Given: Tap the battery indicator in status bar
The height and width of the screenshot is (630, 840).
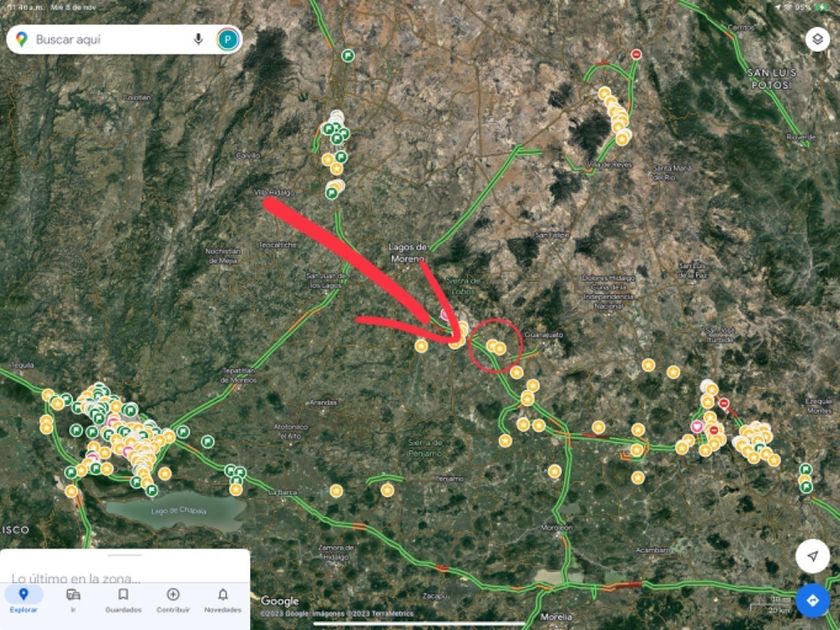Looking at the screenshot, I should pyautogui.click(x=821, y=8).
